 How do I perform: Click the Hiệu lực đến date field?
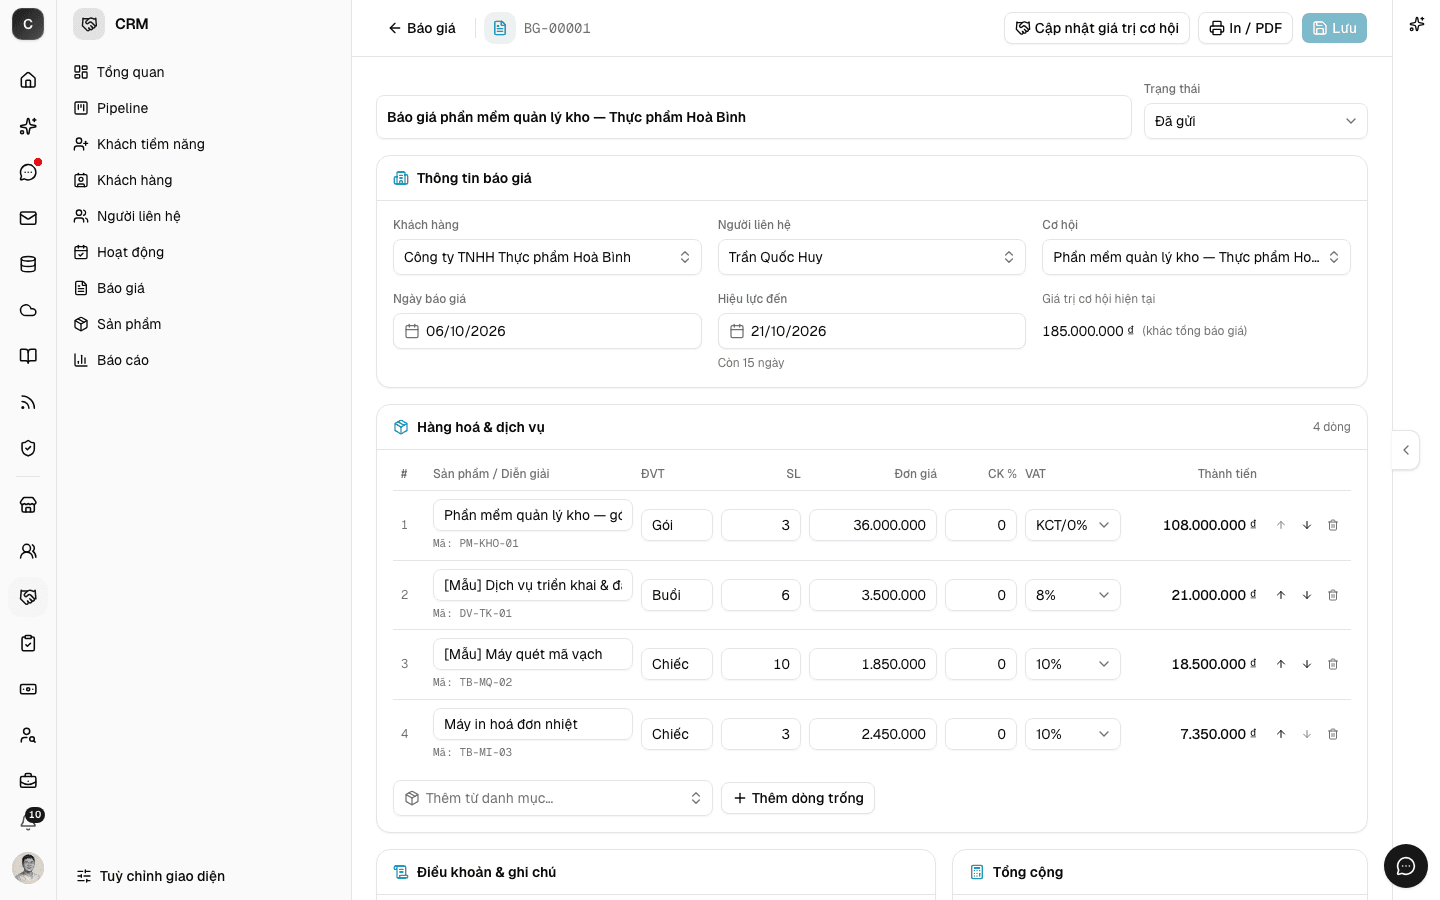(871, 331)
